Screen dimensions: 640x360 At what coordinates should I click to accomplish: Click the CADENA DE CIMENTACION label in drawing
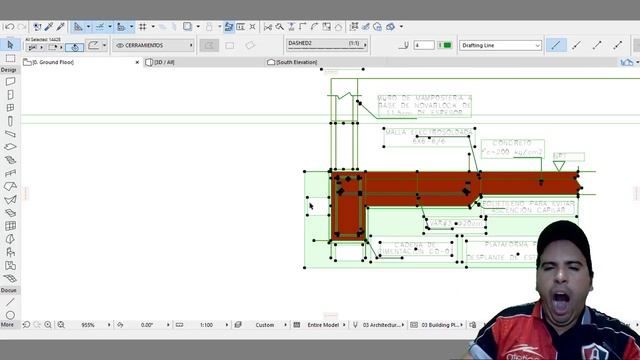pos(416,248)
